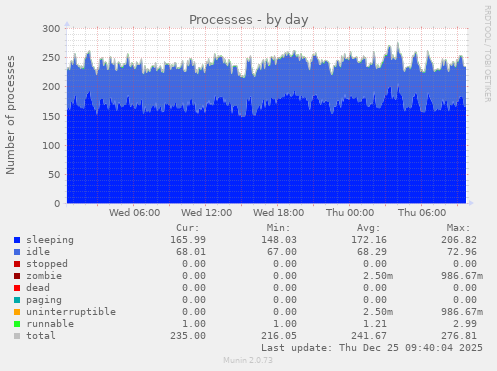Click sleeping minimum value 148.03
Viewport: 497px width, 371px height.
pyautogui.click(x=279, y=240)
